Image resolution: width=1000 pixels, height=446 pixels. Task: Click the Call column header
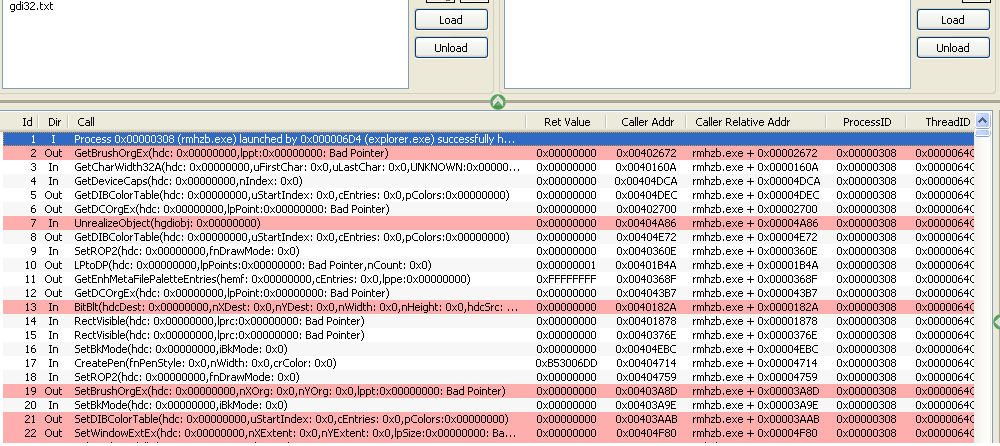(x=300, y=122)
